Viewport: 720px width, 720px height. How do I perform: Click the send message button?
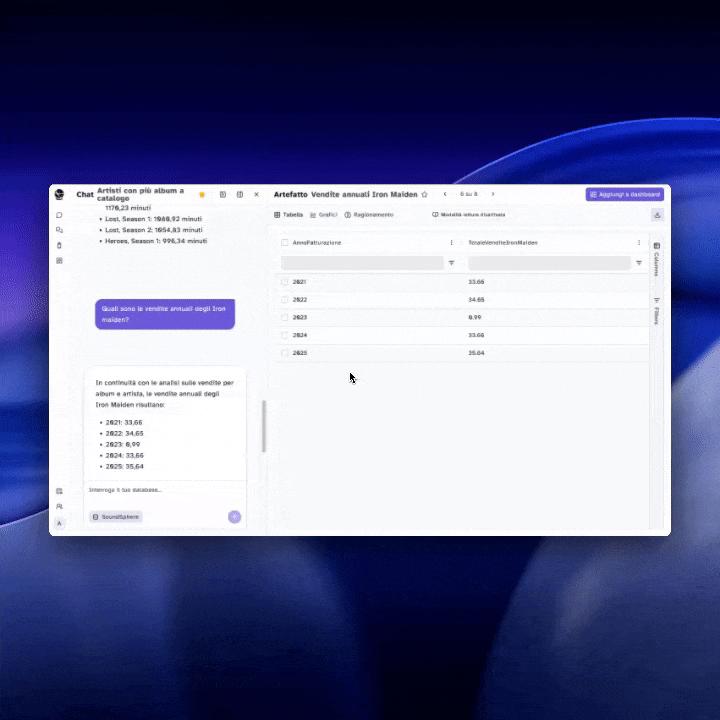(x=235, y=517)
